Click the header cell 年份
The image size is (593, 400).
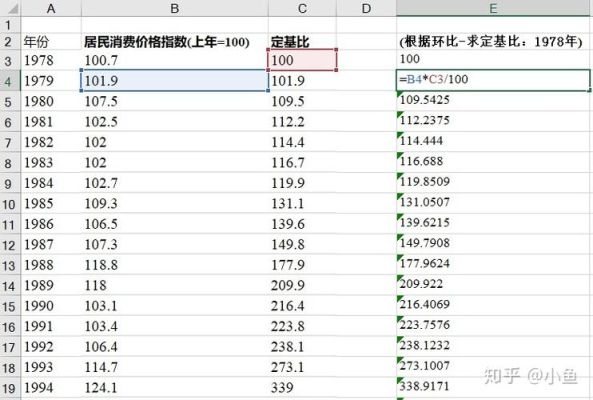(x=51, y=42)
